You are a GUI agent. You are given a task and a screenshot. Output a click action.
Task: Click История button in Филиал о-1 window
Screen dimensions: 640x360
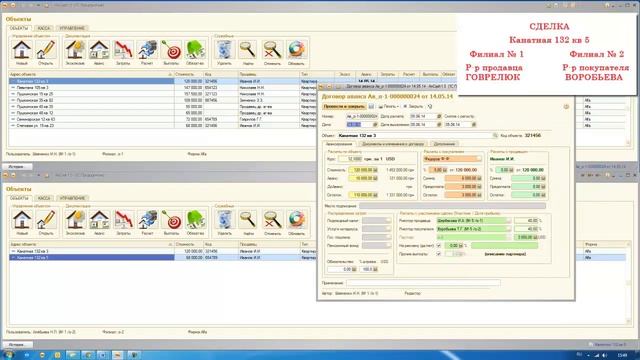point(17,167)
